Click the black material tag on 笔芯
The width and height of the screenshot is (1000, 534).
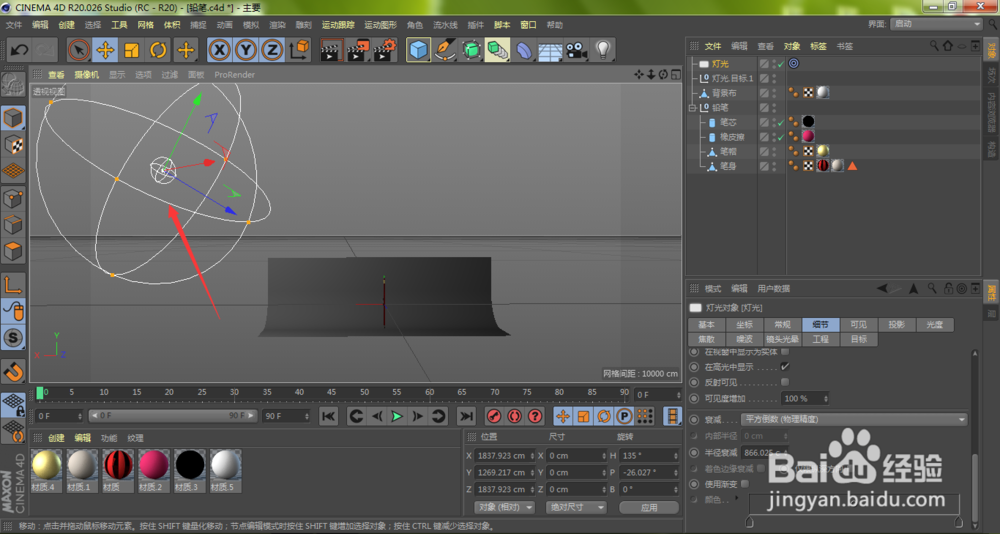(808, 121)
